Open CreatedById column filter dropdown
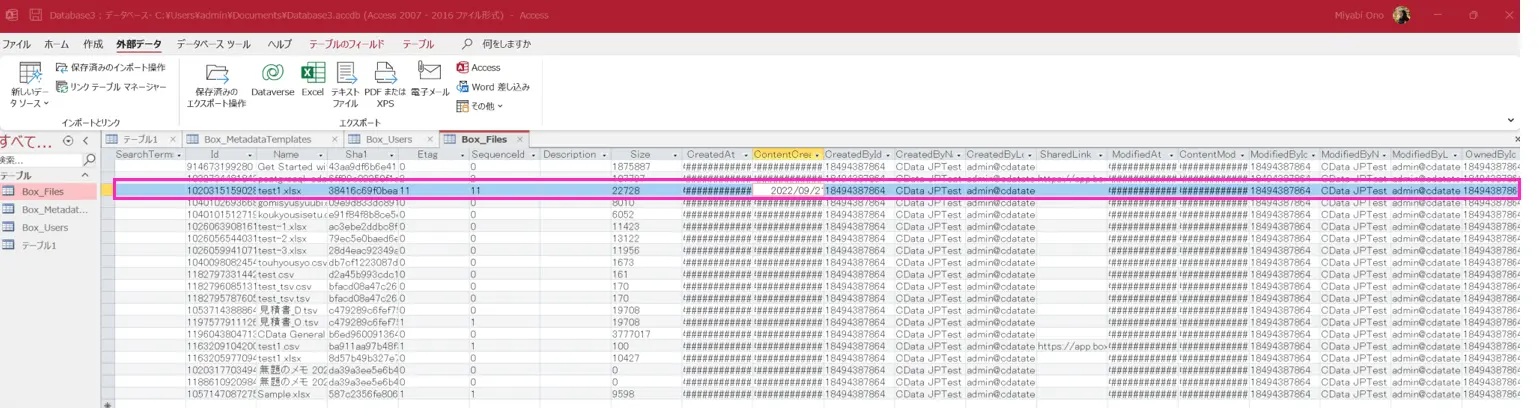Image resolution: width=1539 pixels, height=408 pixels. pyautogui.click(x=887, y=155)
